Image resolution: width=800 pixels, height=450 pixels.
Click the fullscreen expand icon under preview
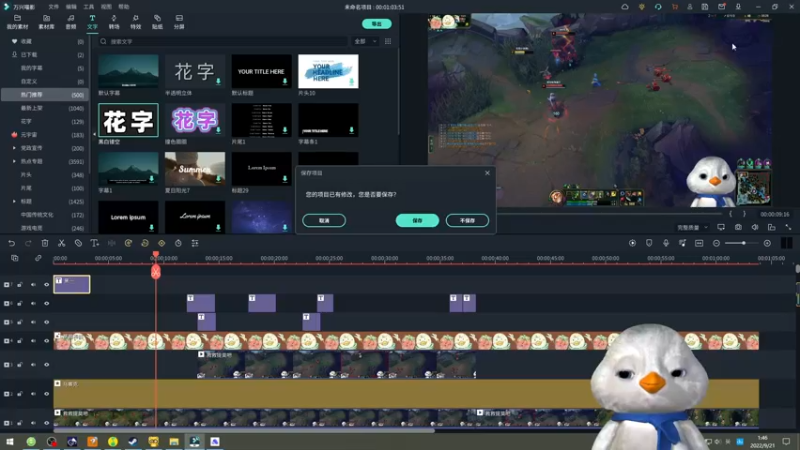coord(788,227)
